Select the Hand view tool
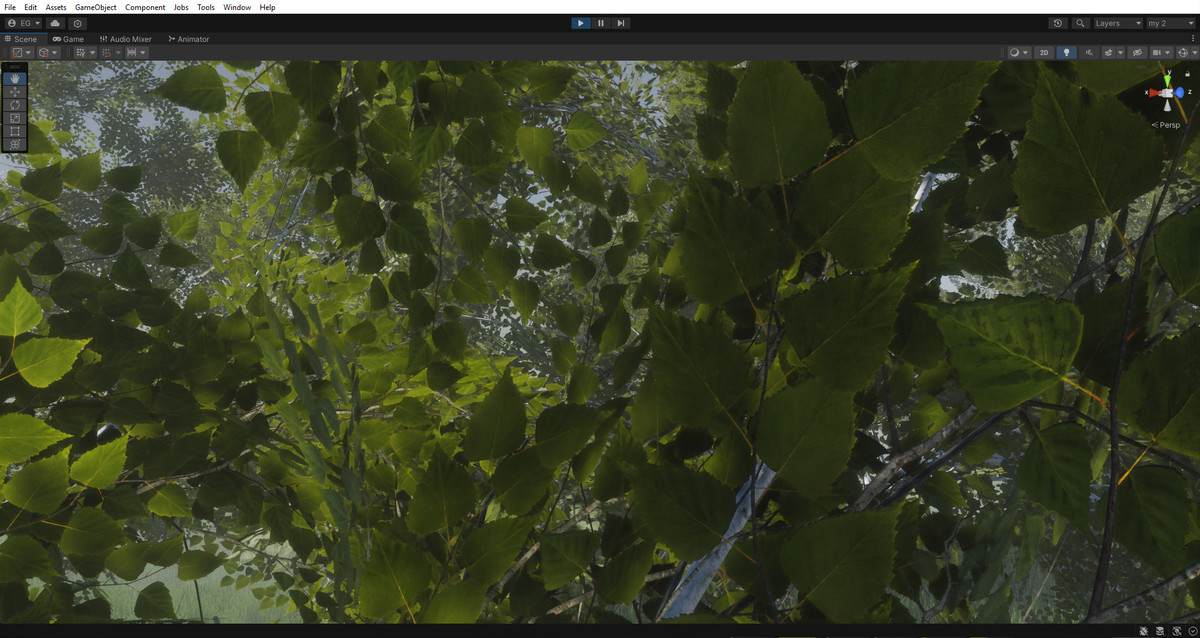This screenshot has height=638, width=1200. [x=15, y=78]
